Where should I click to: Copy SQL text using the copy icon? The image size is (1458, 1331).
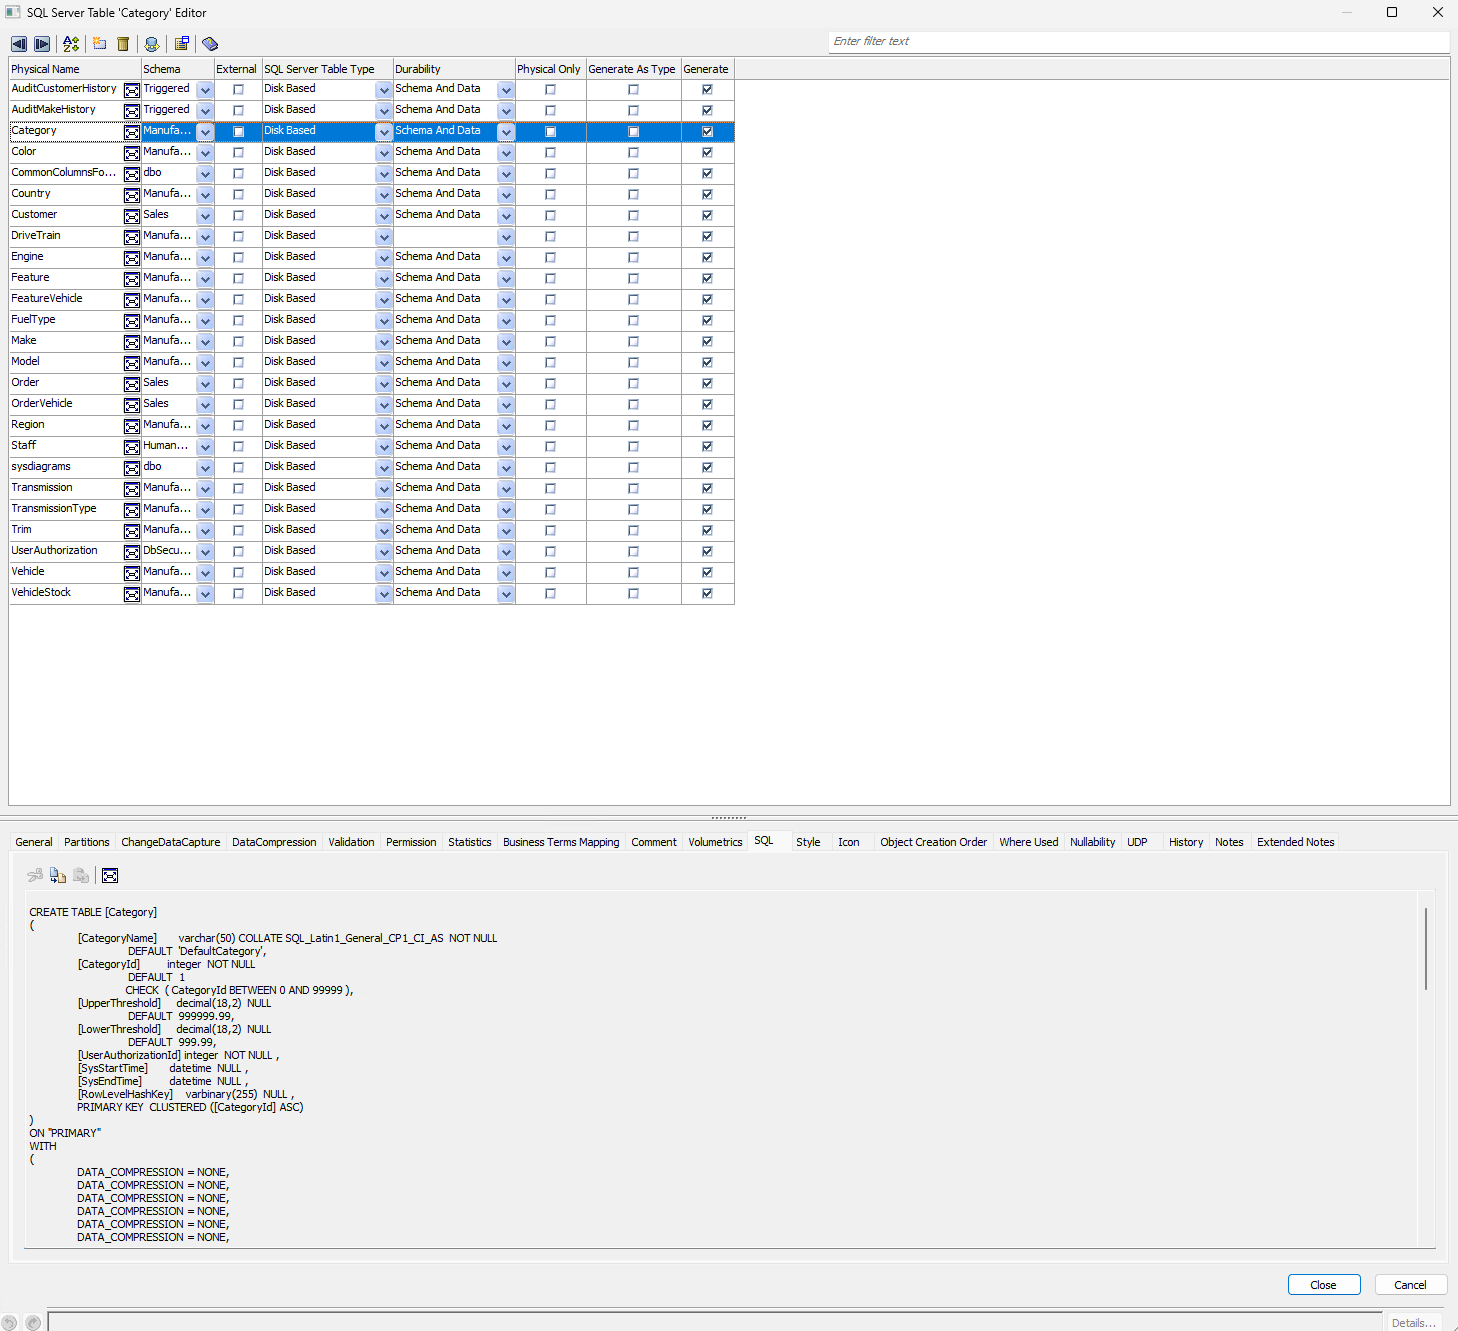58,876
